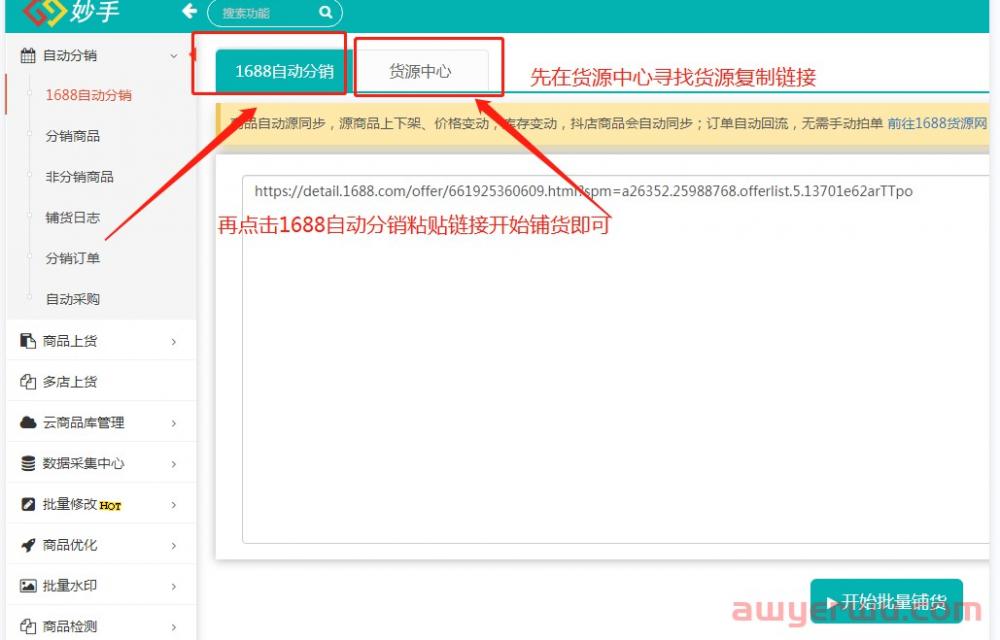Open 分销订单 from the sidebar
Viewport: 1000px width, 640px height.
(73, 257)
